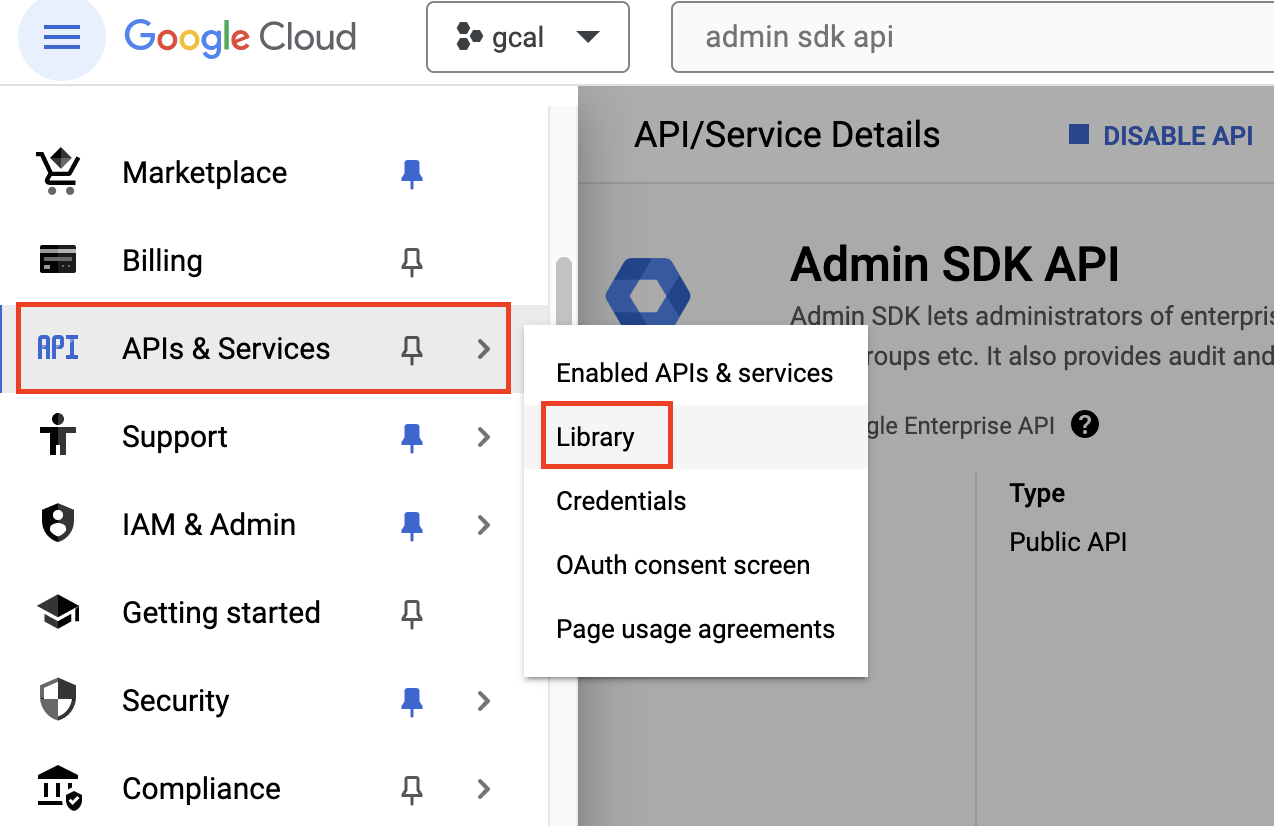The height and width of the screenshot is (826, 1274).
Task: Expand the Compliance submenu chevron
Action: coord(484,788)
